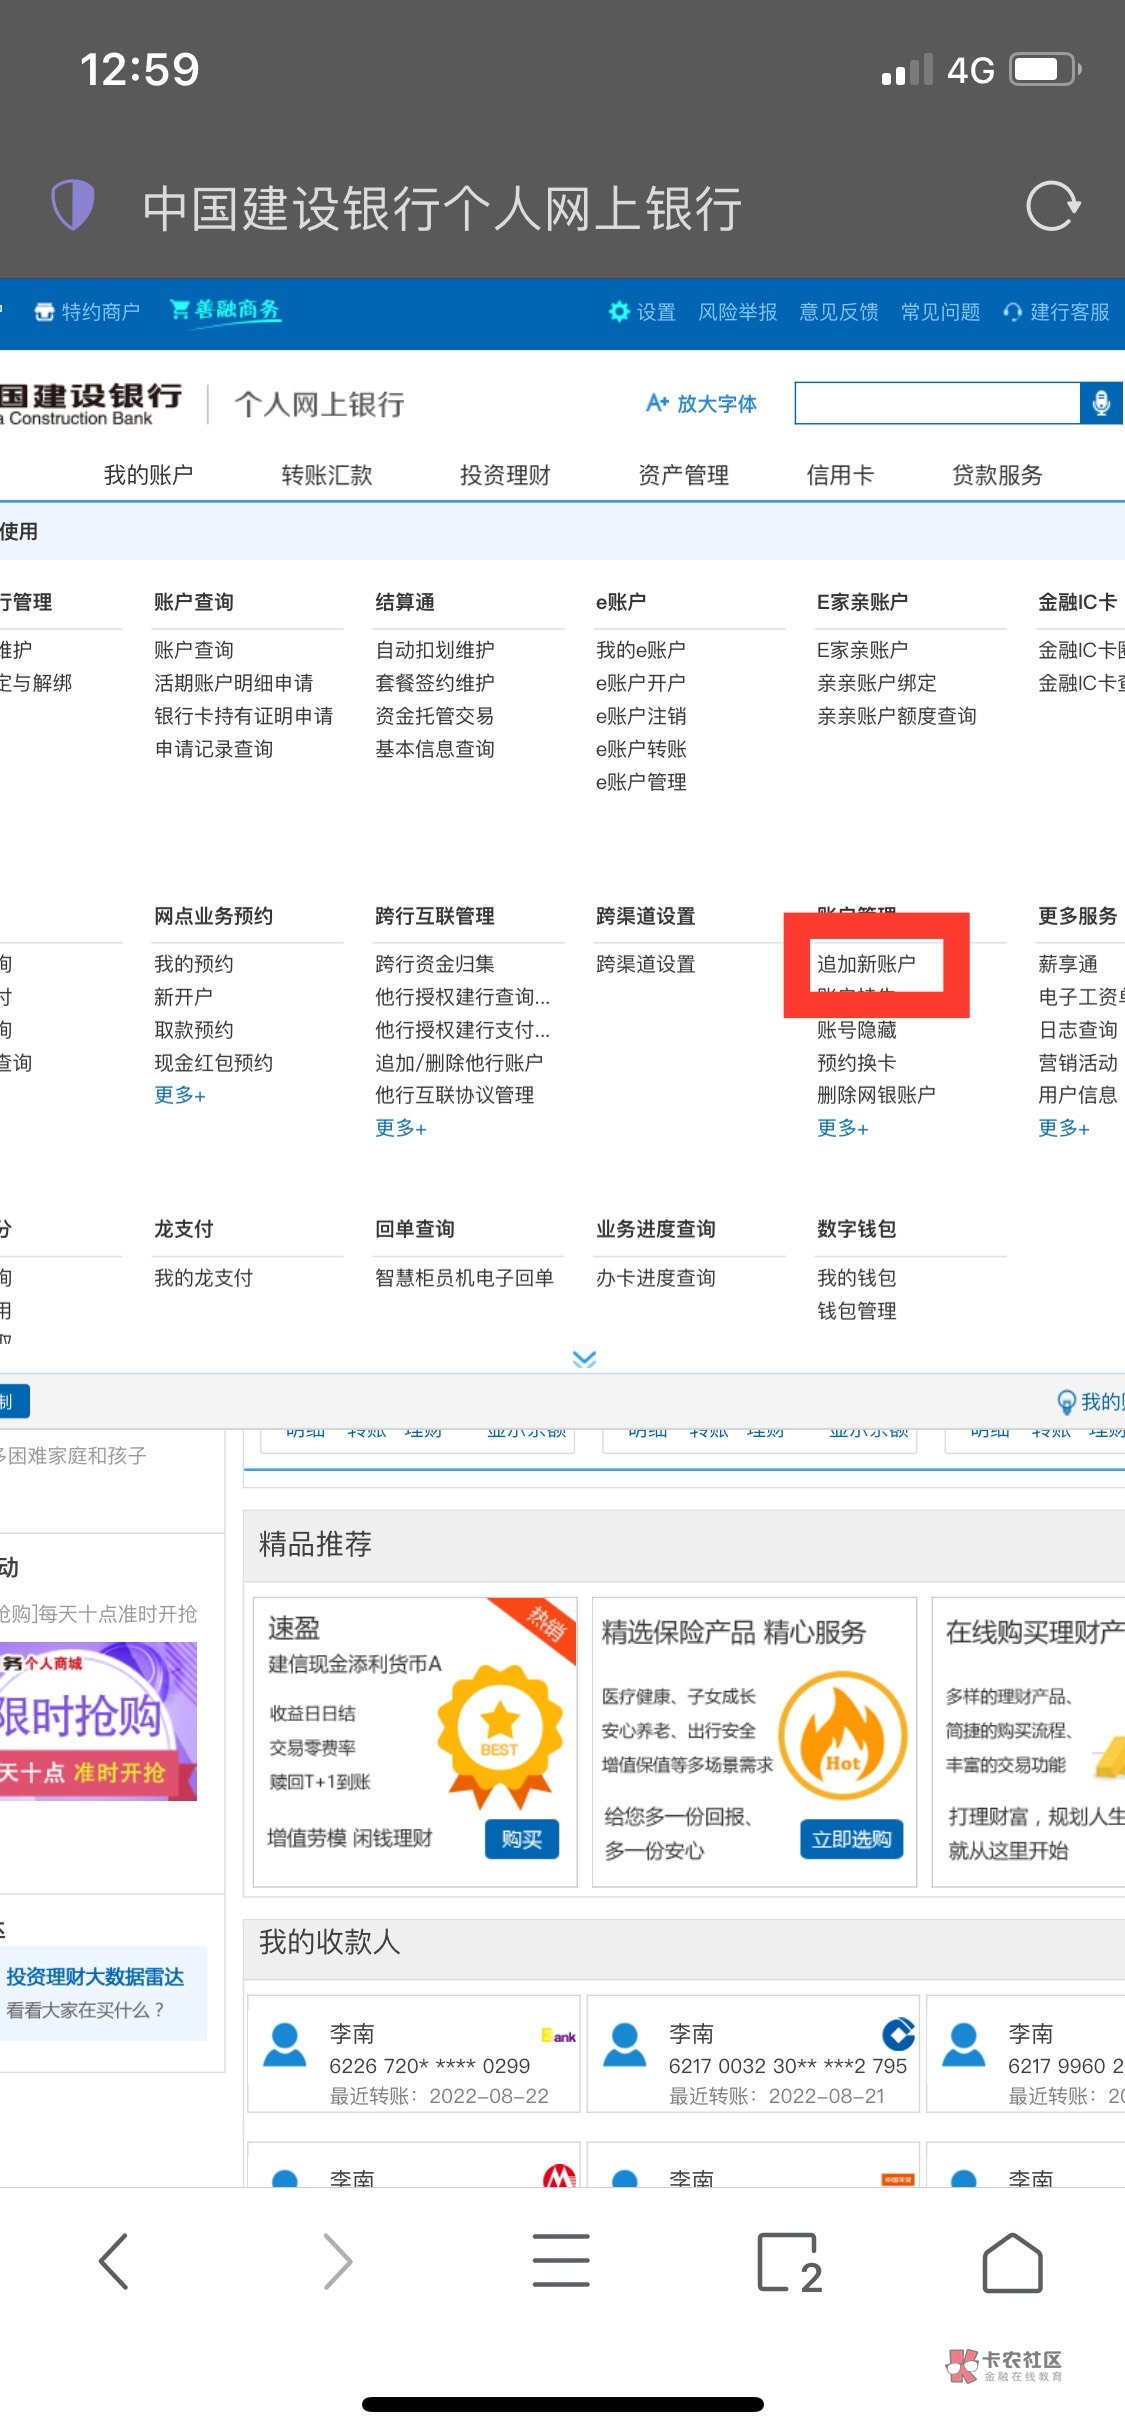
Task: Tap browser back arrow
Action: (x=113, y=2261)
